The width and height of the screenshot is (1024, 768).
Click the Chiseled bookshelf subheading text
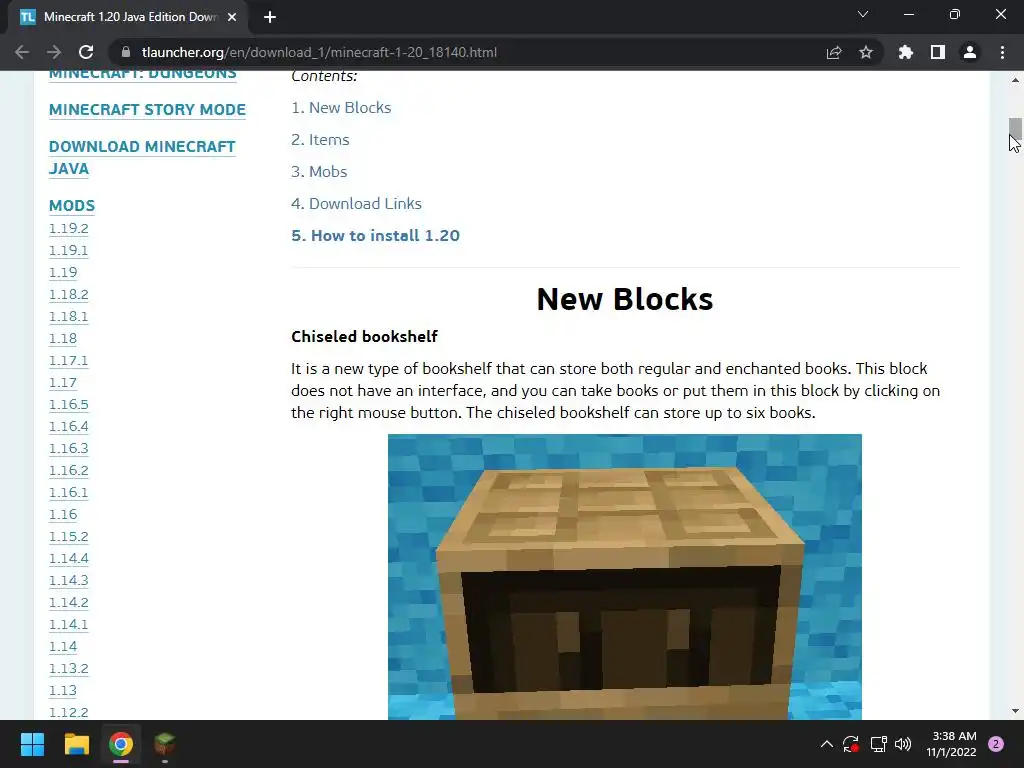[364, 337]
